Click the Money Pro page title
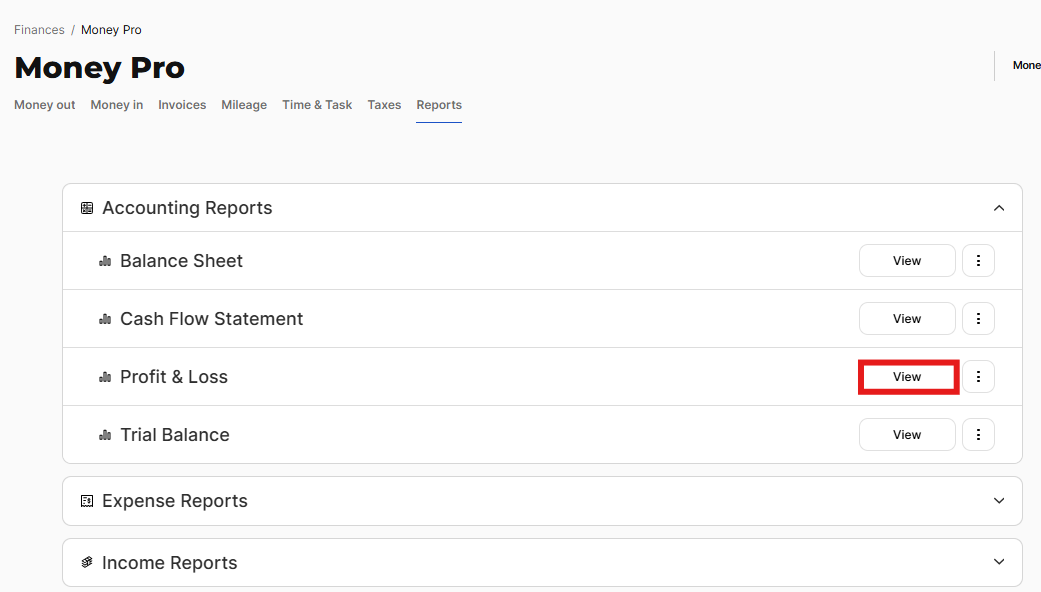Image resolution: width=1041 pixels, height=592 pixels. coord(100,68)
